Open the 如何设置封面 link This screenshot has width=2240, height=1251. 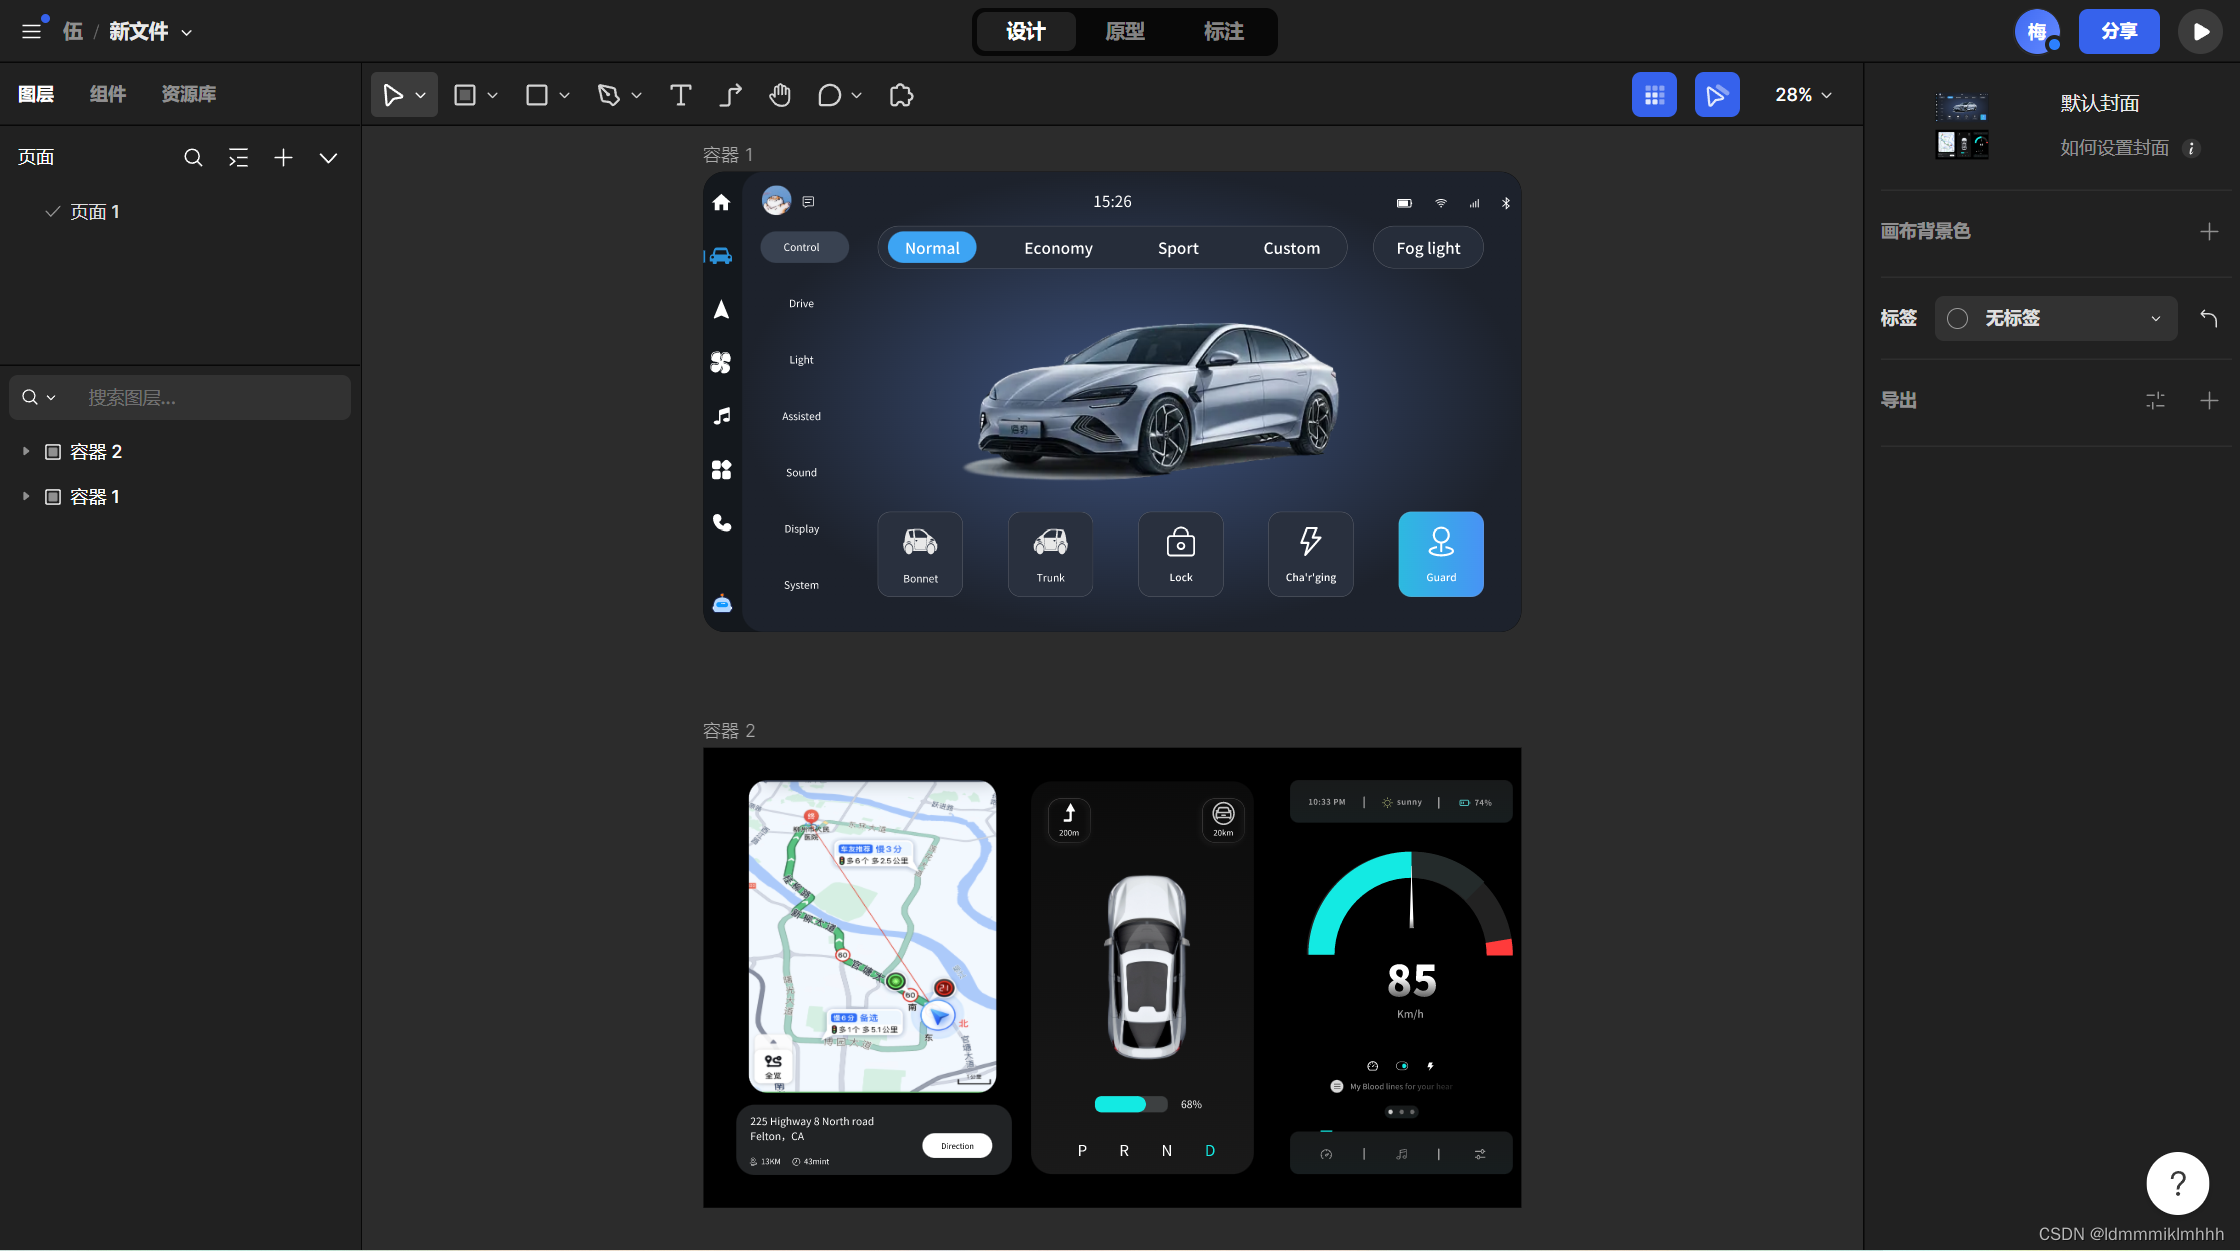[2114, 148]
